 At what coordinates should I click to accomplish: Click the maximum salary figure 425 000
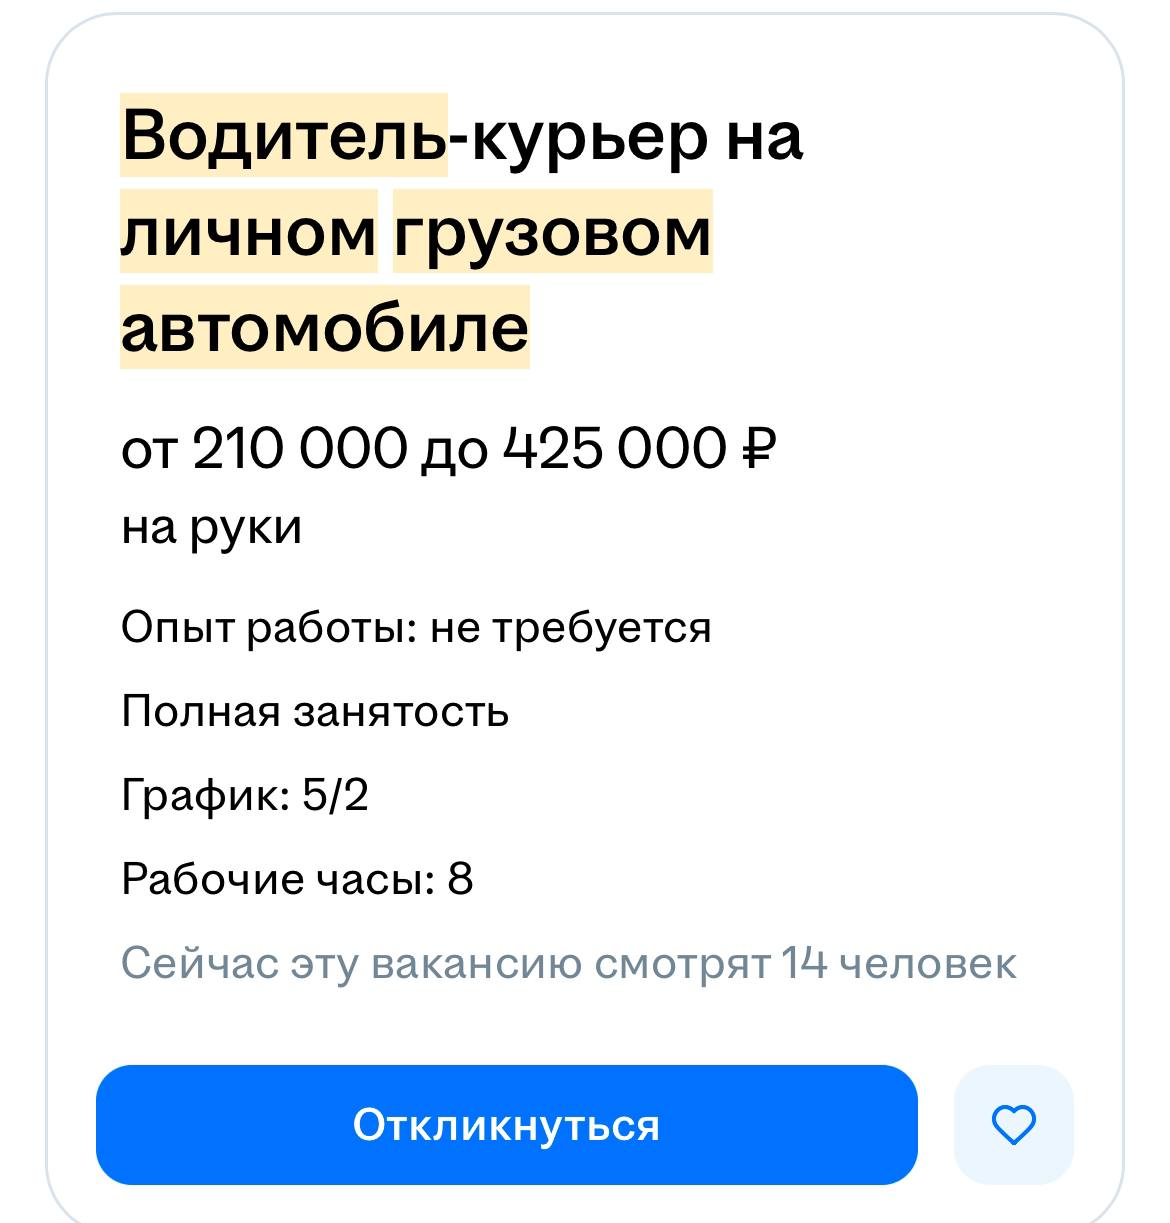pyautogui.click(x=614, y=448)
